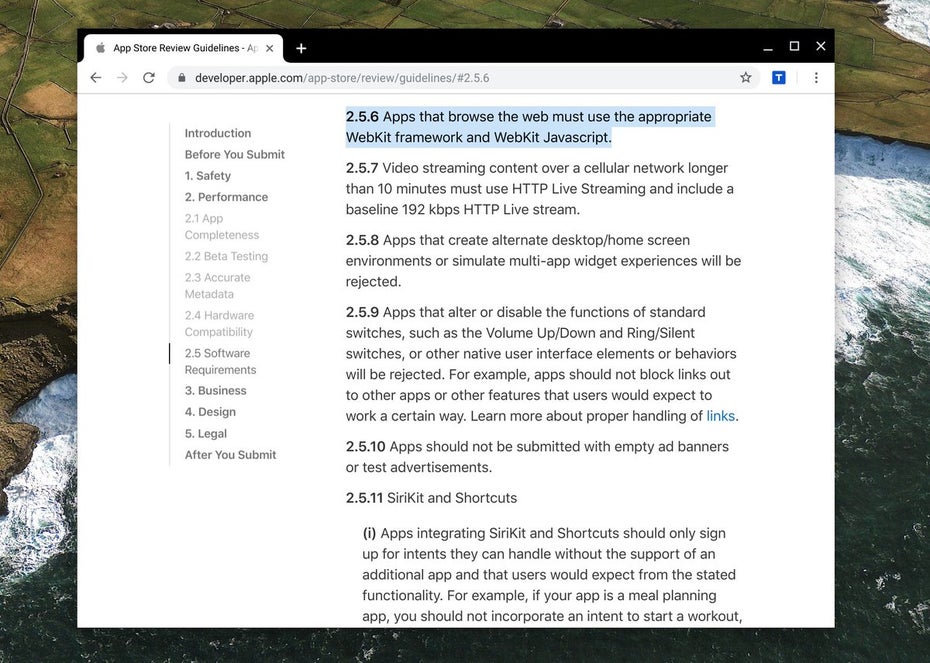930x663 pixels.
Task: Select 2. Performance in sidebar
Action: (x=226, y=197)
